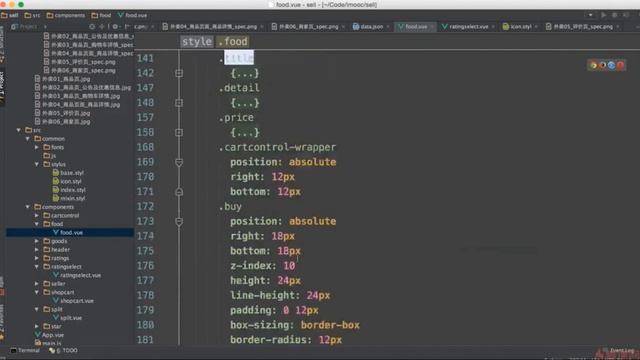Collapse the stylus folder

pyautogui.click(x=37, y=164)
